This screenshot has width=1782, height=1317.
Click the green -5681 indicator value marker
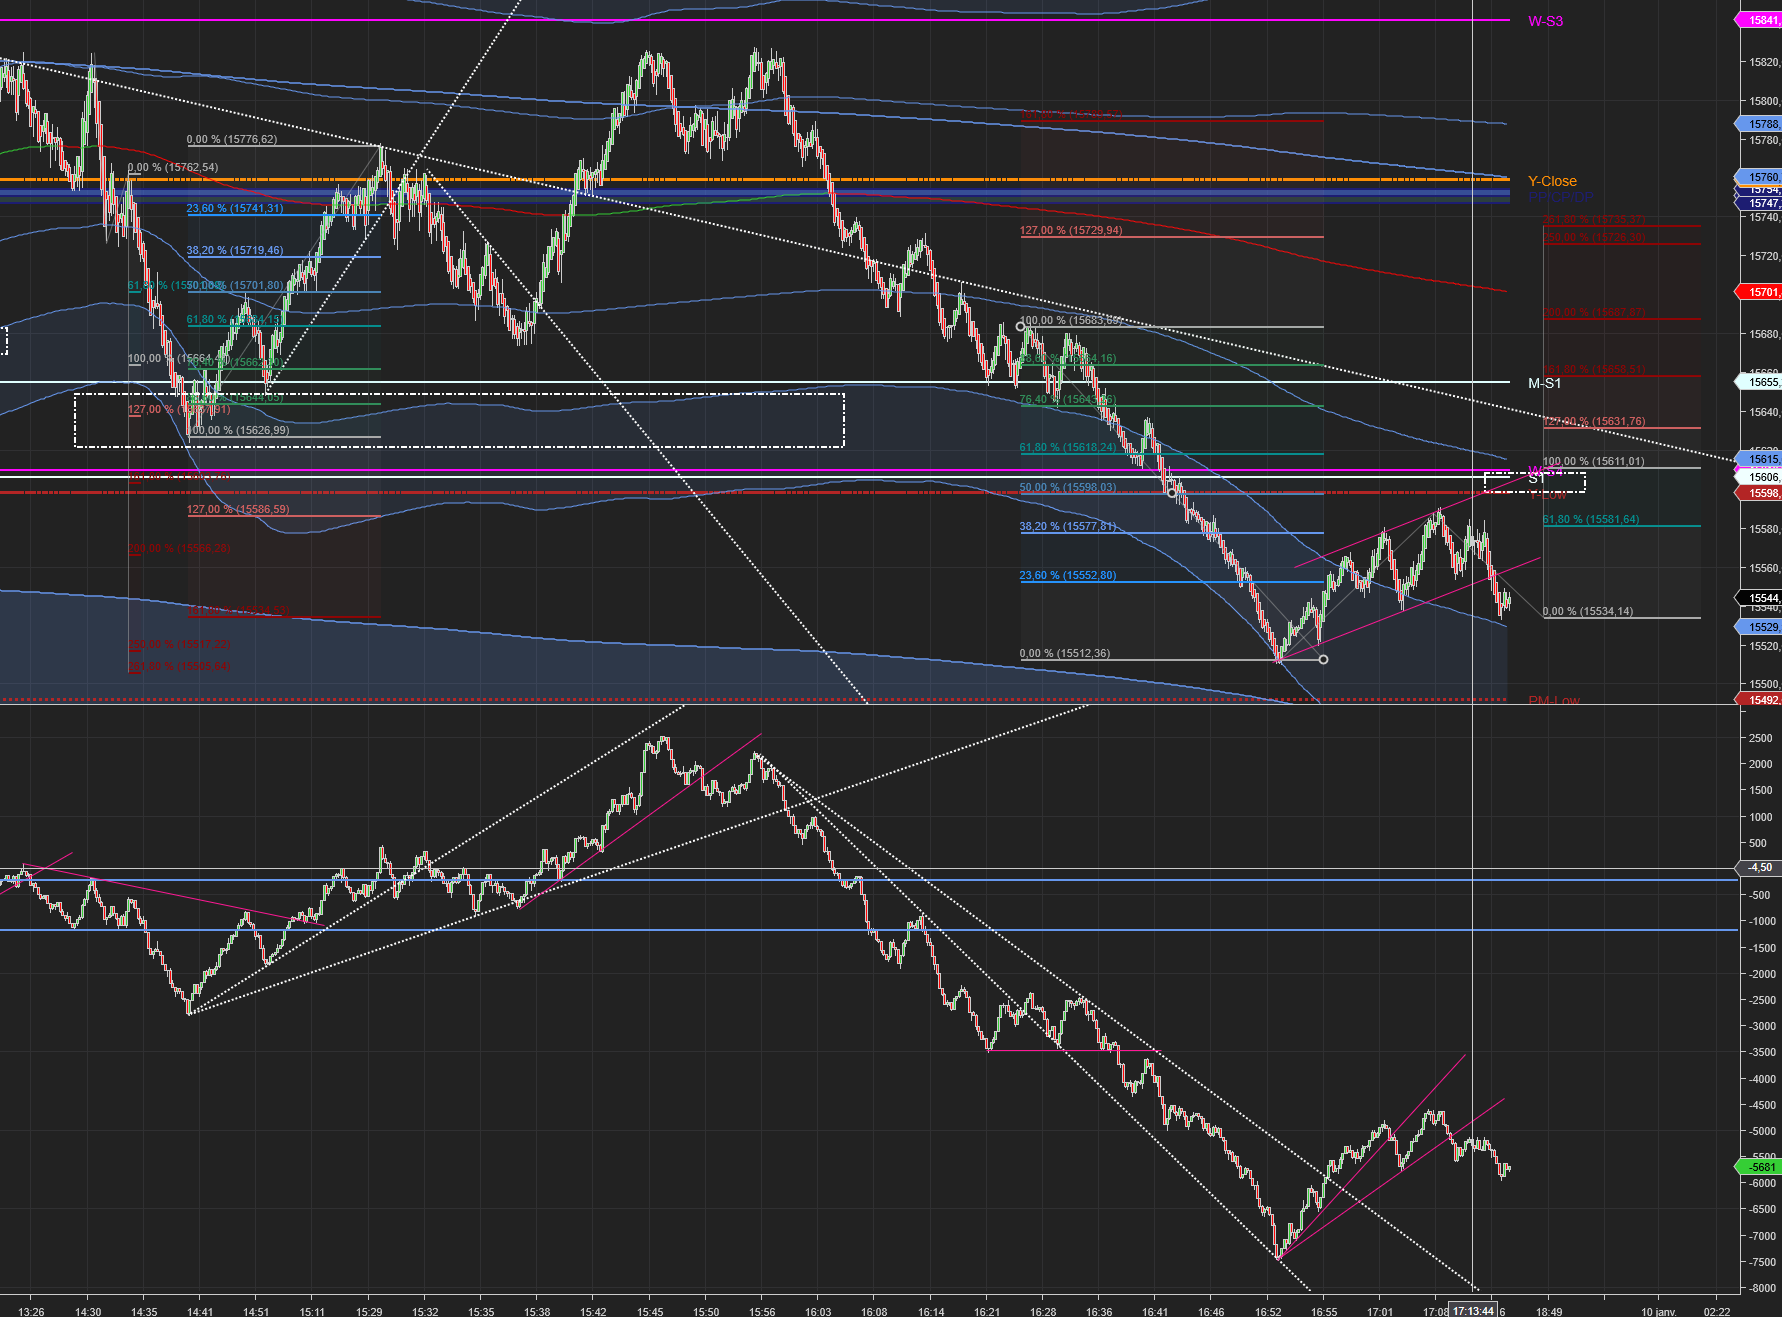click(1760, 1167)
